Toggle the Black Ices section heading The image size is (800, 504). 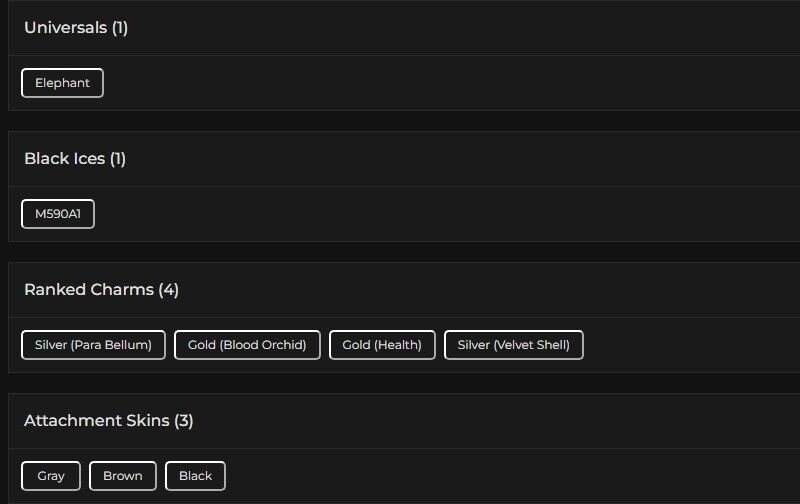64,159
